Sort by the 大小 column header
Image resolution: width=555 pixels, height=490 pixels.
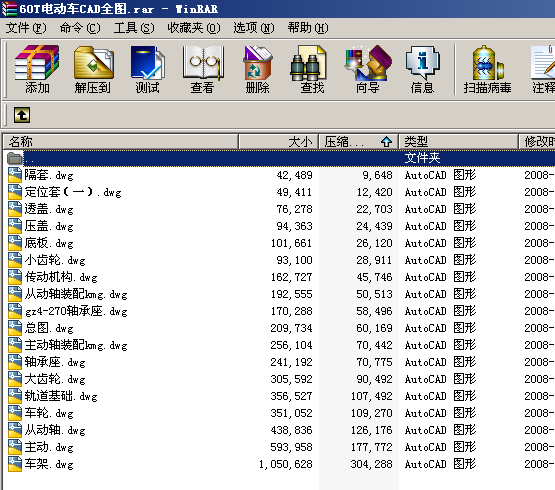[279, 142]
